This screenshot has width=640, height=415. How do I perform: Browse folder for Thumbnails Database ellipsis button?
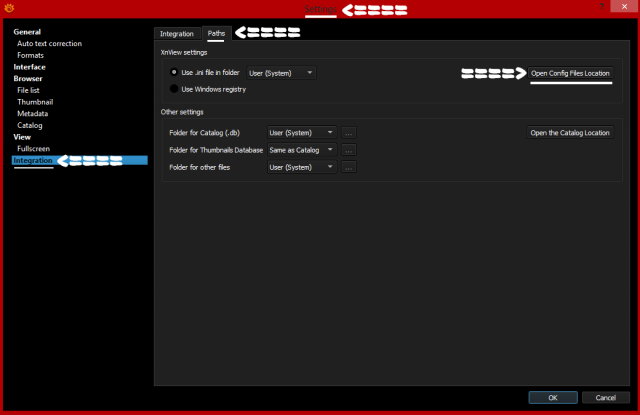pos(349,150)
